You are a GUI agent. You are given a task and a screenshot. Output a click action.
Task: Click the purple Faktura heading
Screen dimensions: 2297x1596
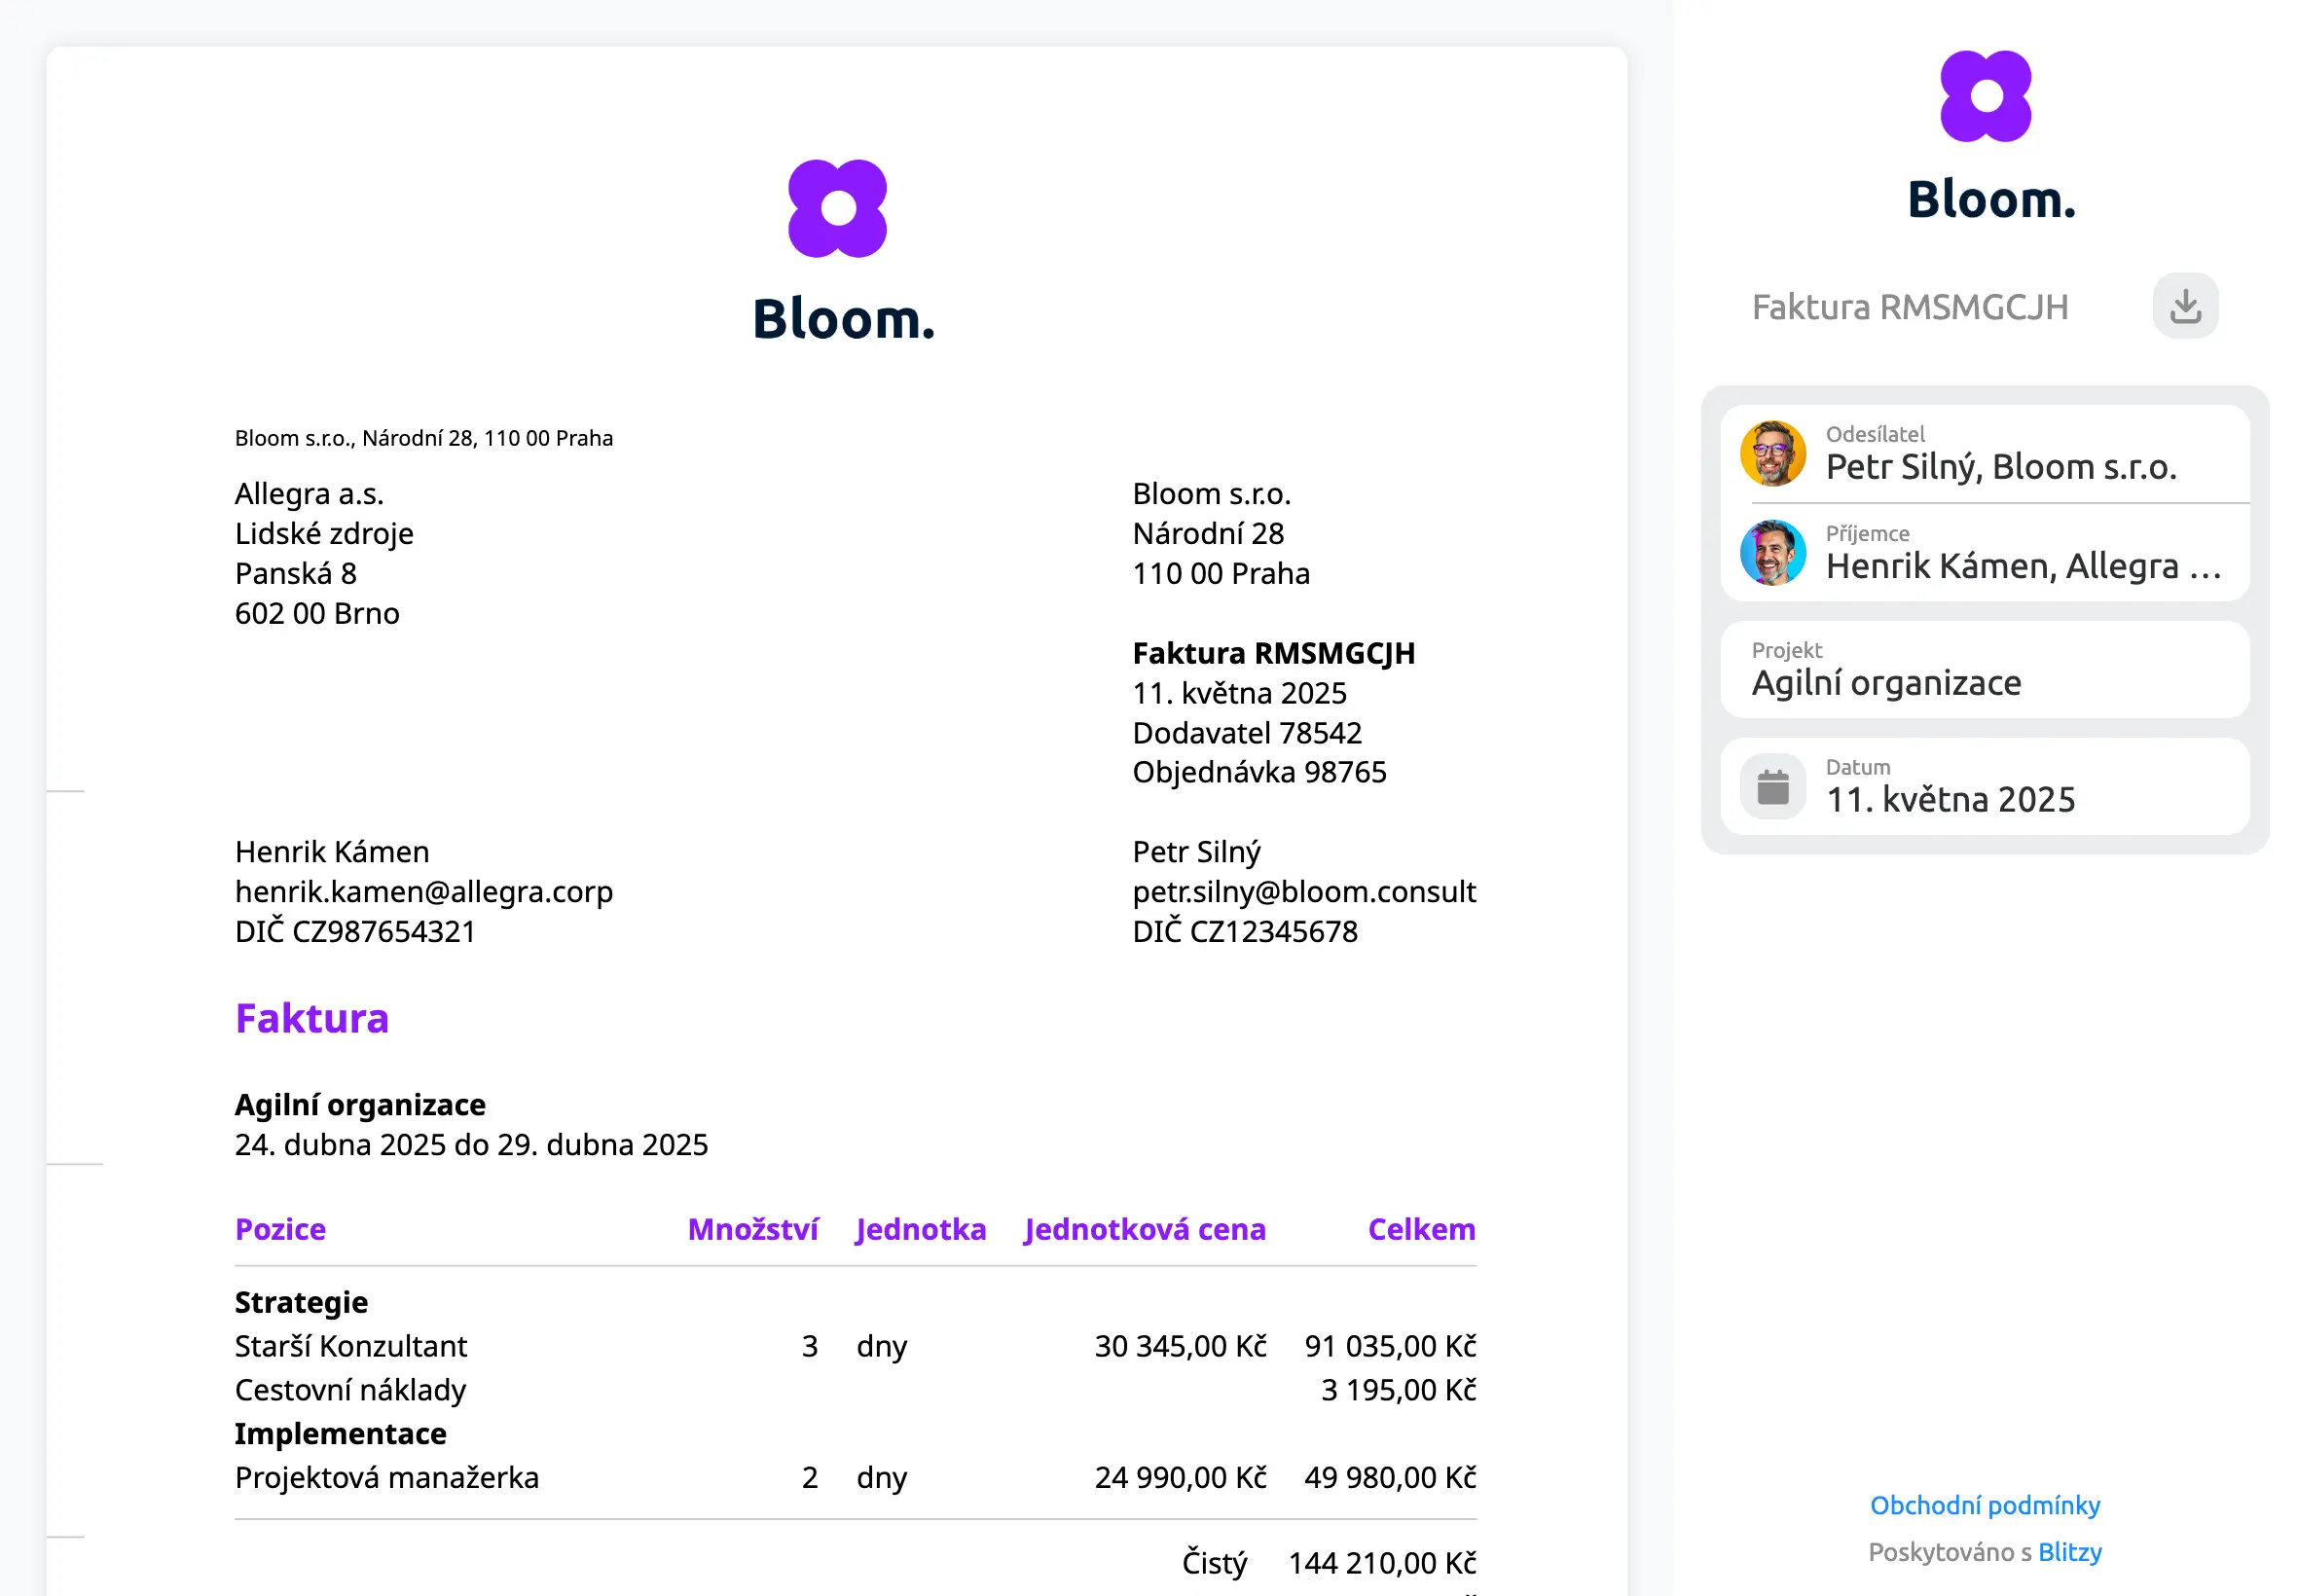(x=312, y=1018)
